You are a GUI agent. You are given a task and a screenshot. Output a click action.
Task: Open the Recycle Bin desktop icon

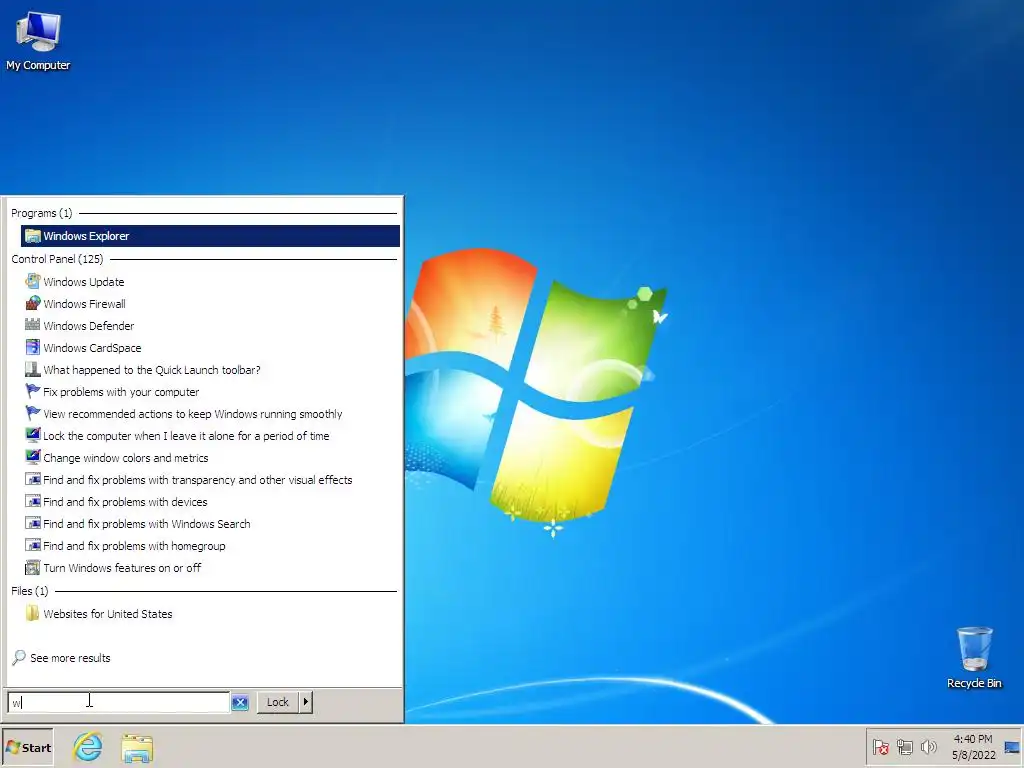click(x=974, y=657)
